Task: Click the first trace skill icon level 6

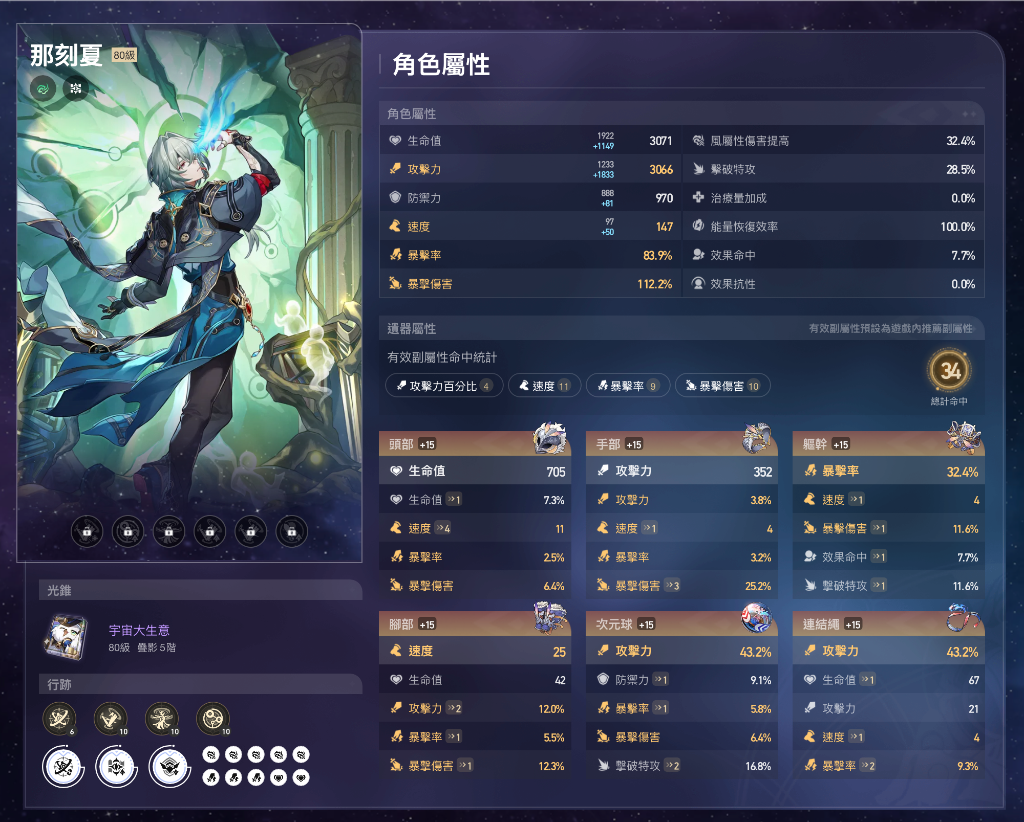Action: pyautogui.click(x=59, y=719)
